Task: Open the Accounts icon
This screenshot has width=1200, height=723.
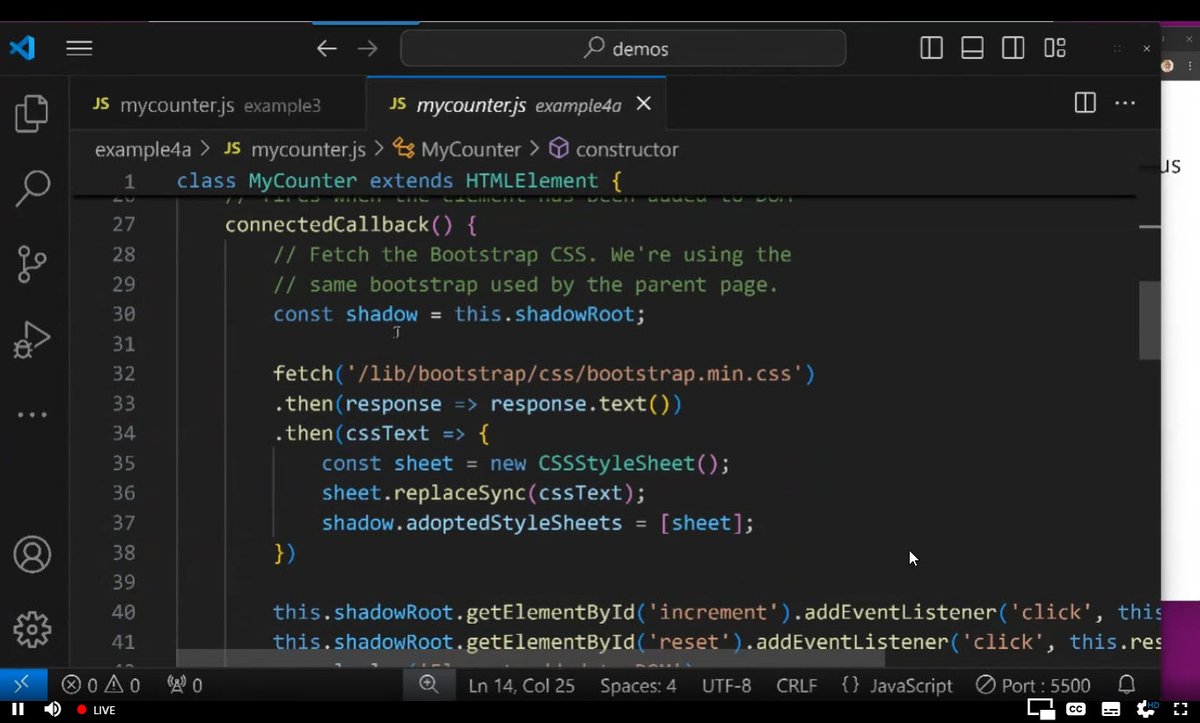Action: coord(32,554)
